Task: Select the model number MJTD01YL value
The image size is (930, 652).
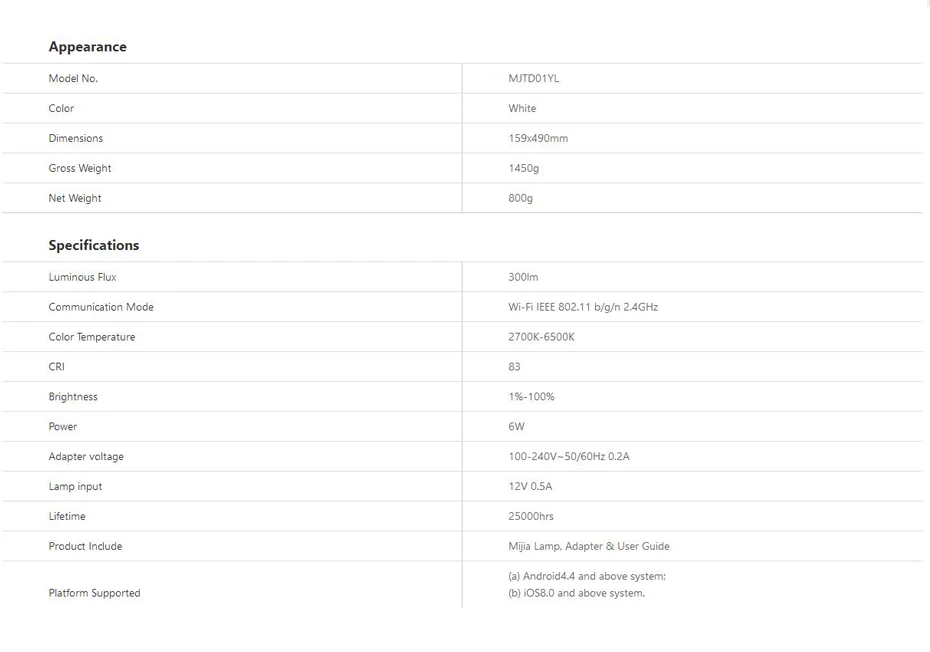Action: (x=533, y=78)
